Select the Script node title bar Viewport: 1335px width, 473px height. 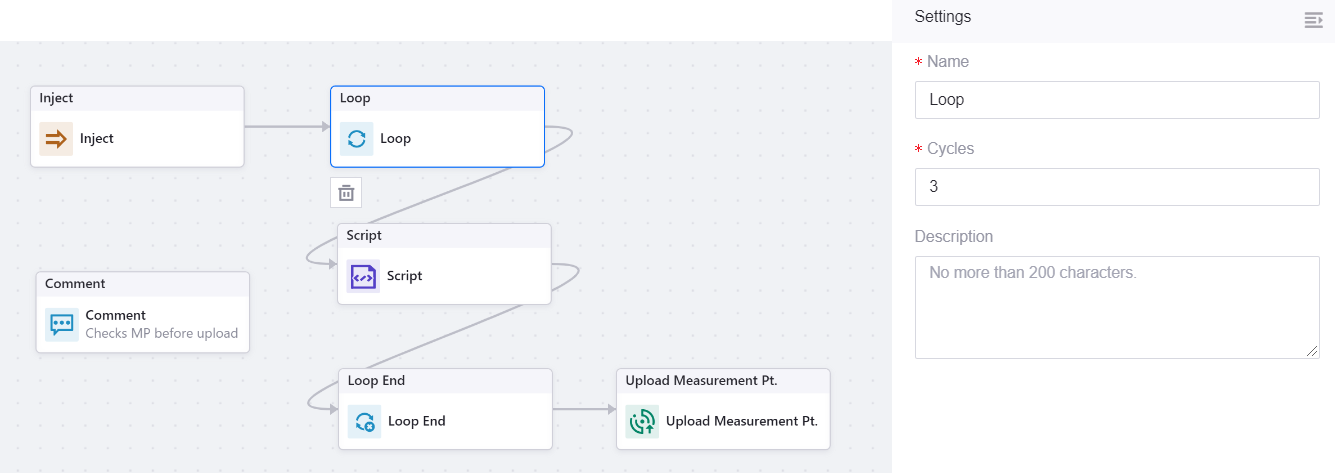(444, 236)
